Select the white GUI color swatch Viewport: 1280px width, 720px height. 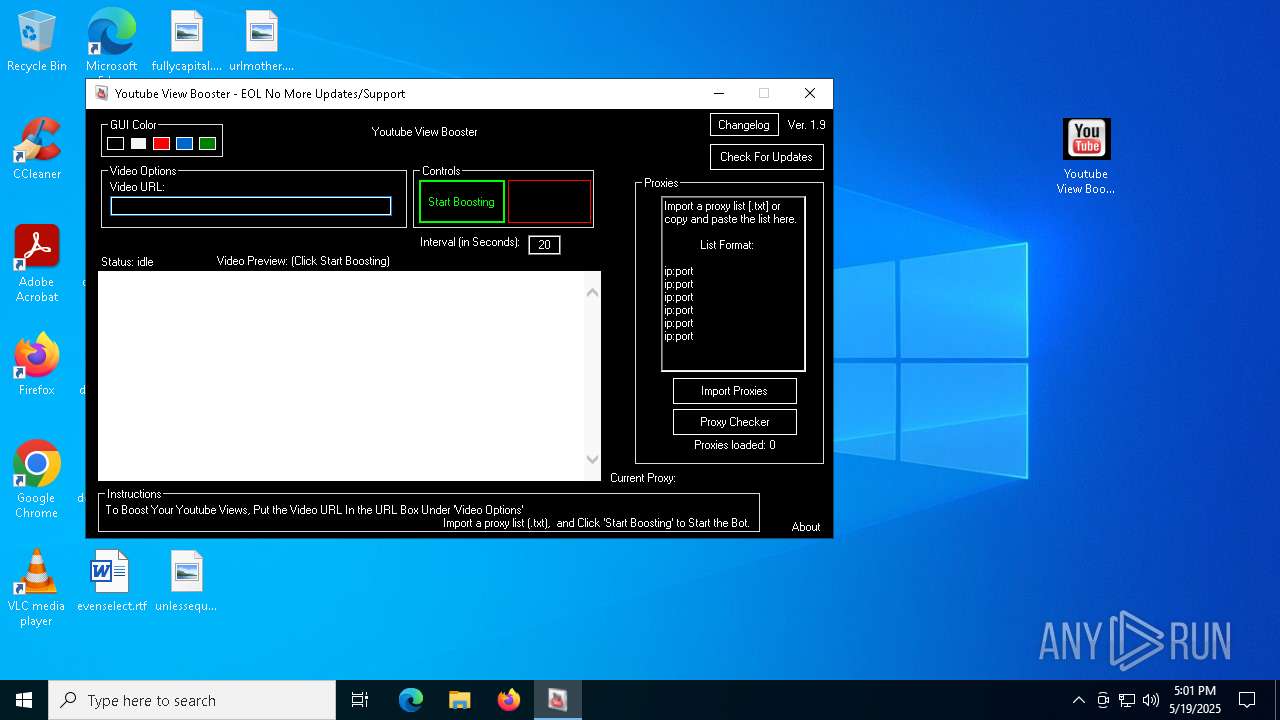click(139, 144)
